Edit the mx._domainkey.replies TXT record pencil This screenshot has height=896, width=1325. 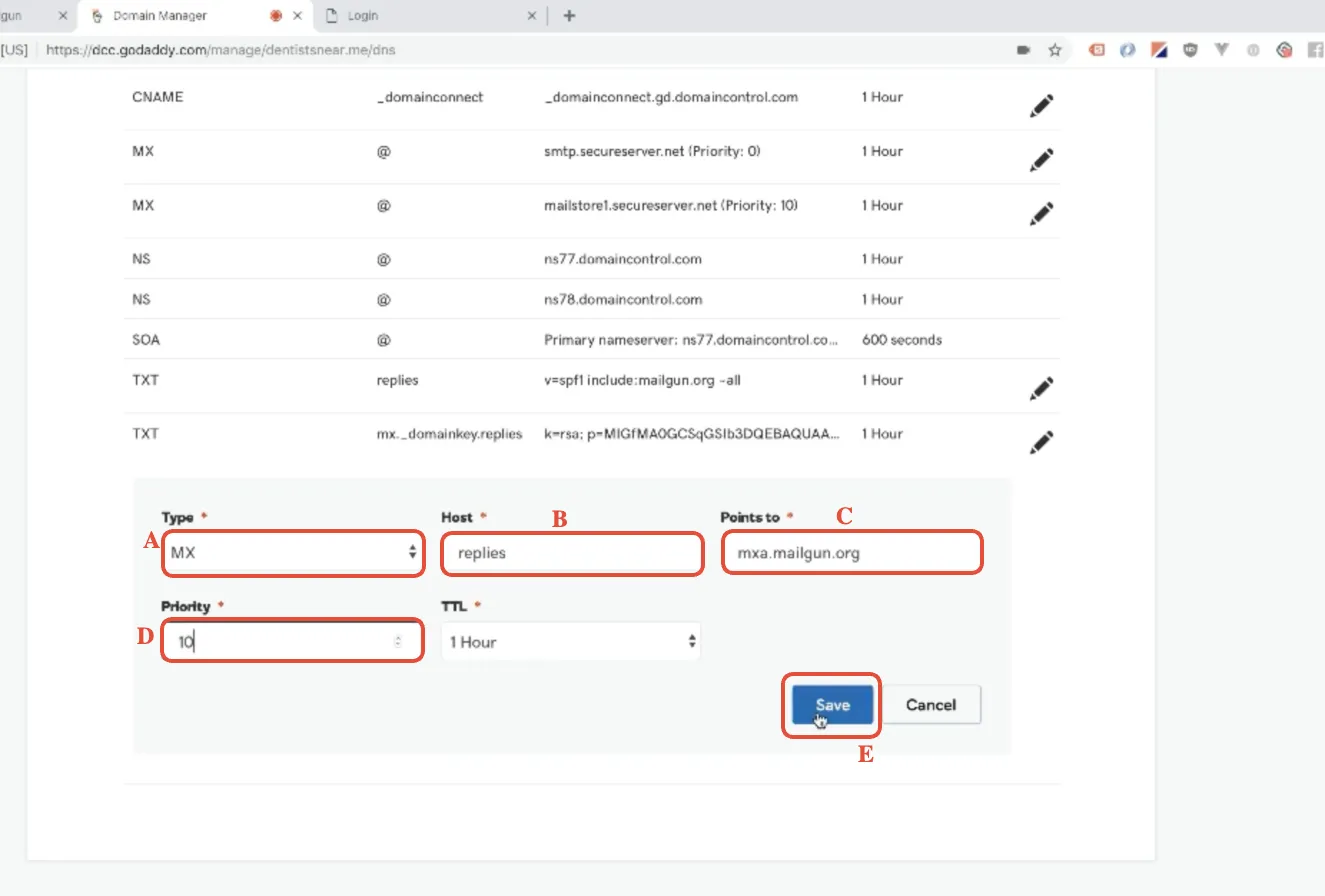[1042, 442]
